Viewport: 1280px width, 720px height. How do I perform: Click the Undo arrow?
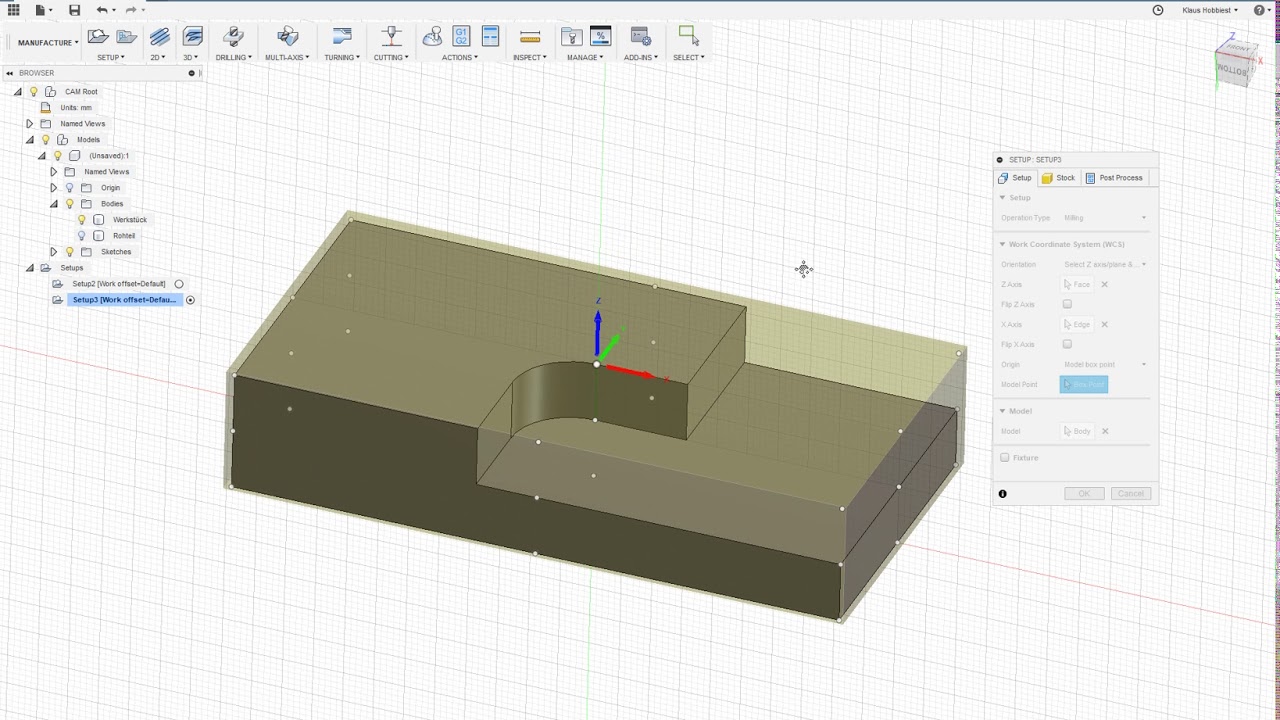pyautogui.click(x=102, y=10)
